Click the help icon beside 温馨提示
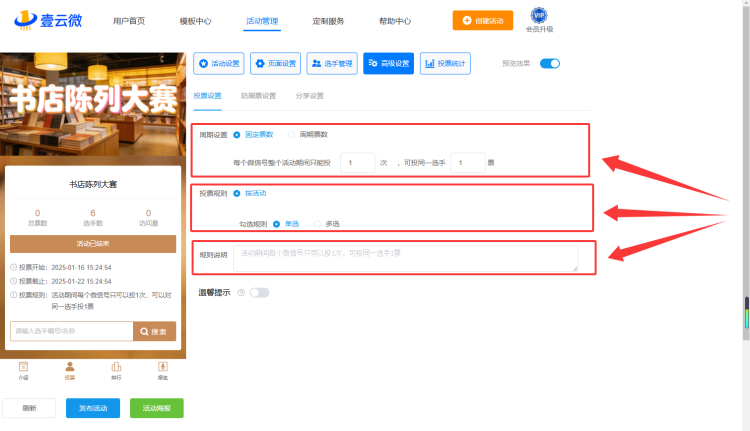The width and height of the screenshot is (750, 431). tap(241, 293)
